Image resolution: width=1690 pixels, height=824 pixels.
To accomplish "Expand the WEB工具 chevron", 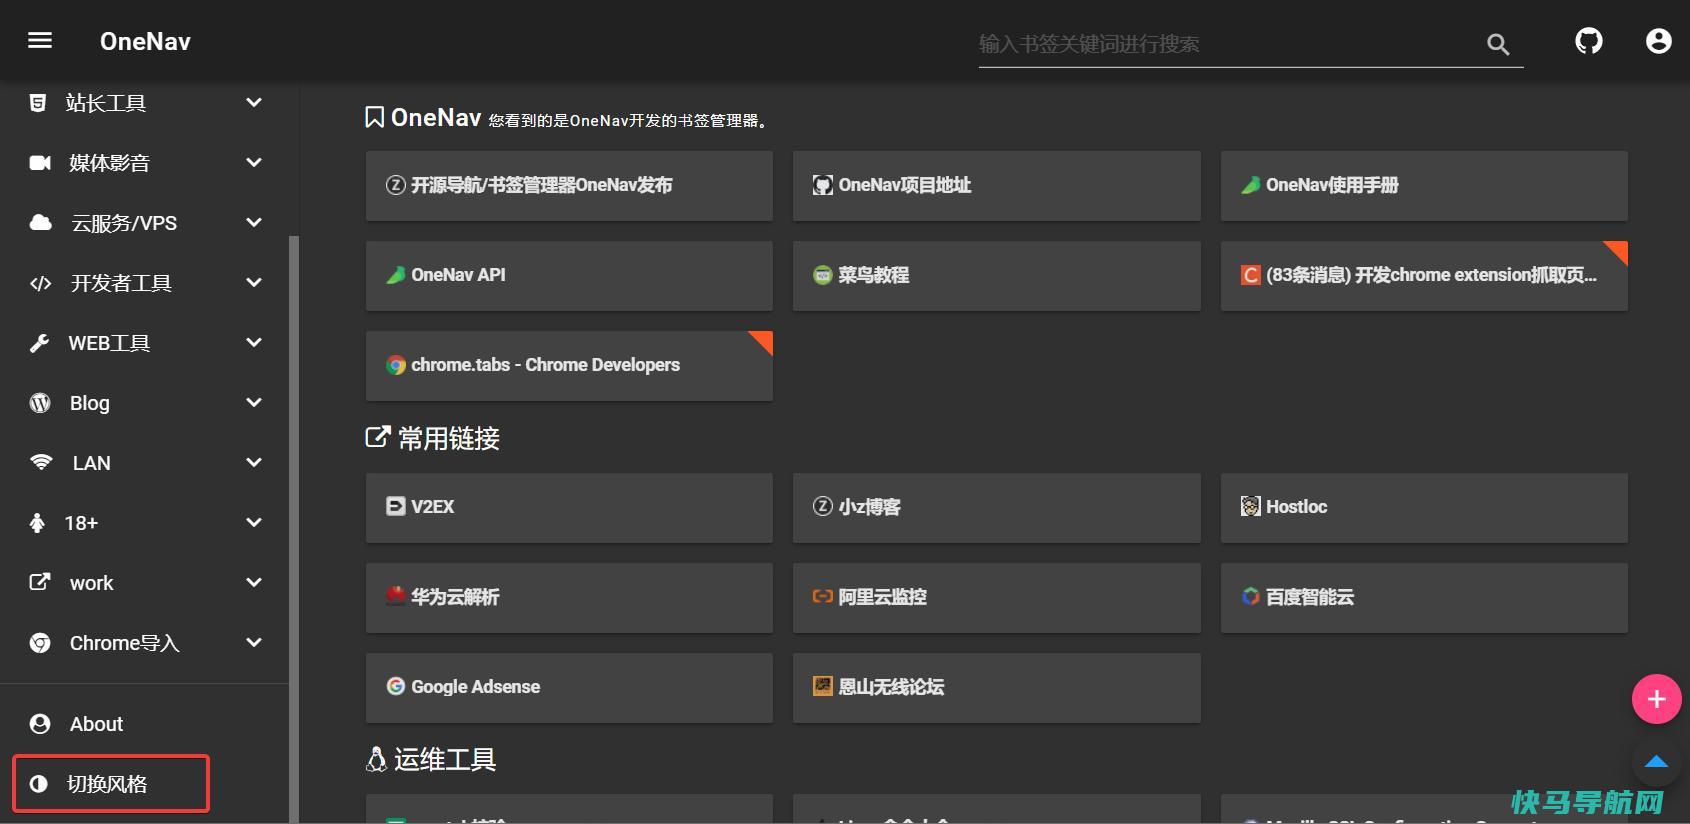I will point(254,343).
